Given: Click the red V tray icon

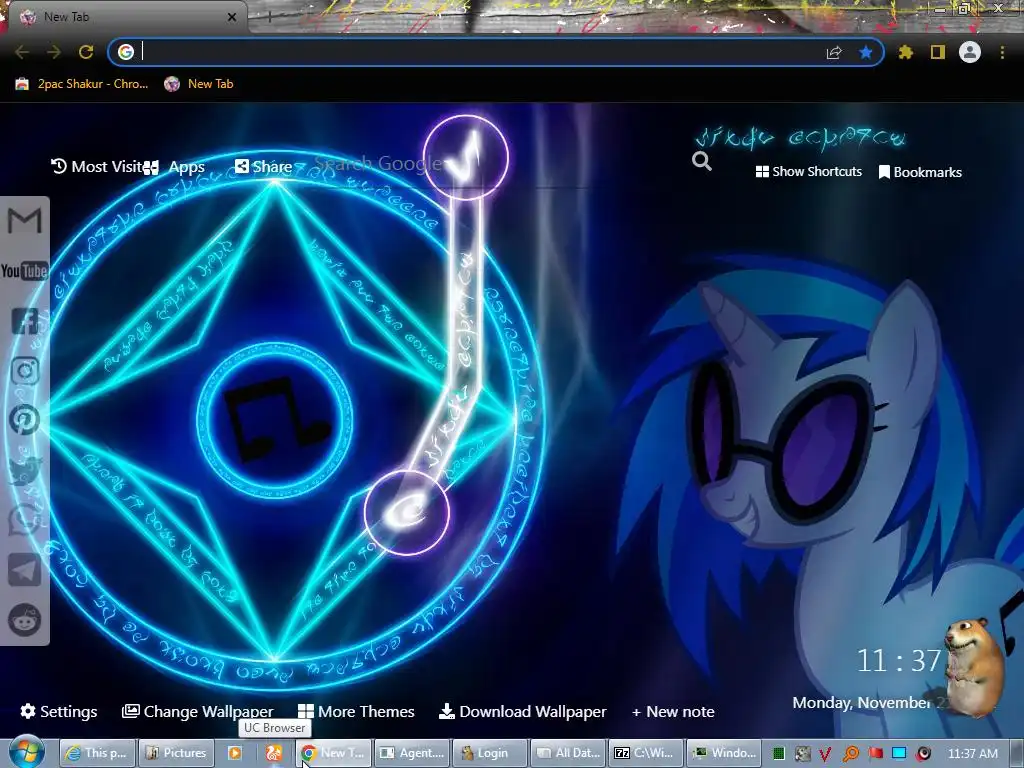Looking at the screenshot, I should [x=825, y=754].
